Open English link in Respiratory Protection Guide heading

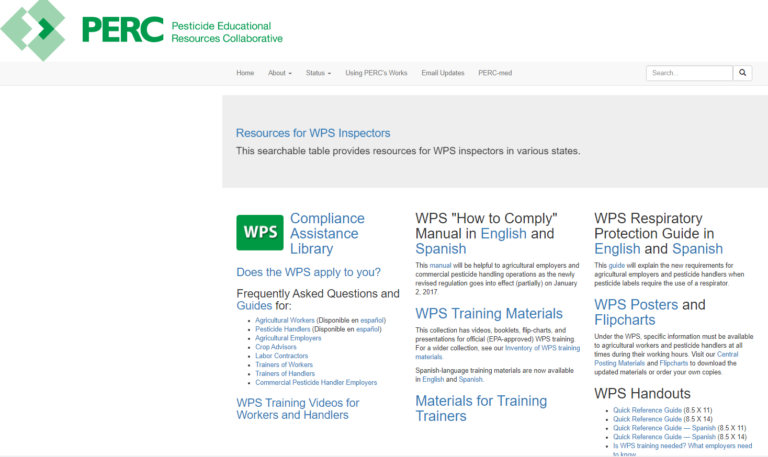pyautogui.click(x=617, y=249)
